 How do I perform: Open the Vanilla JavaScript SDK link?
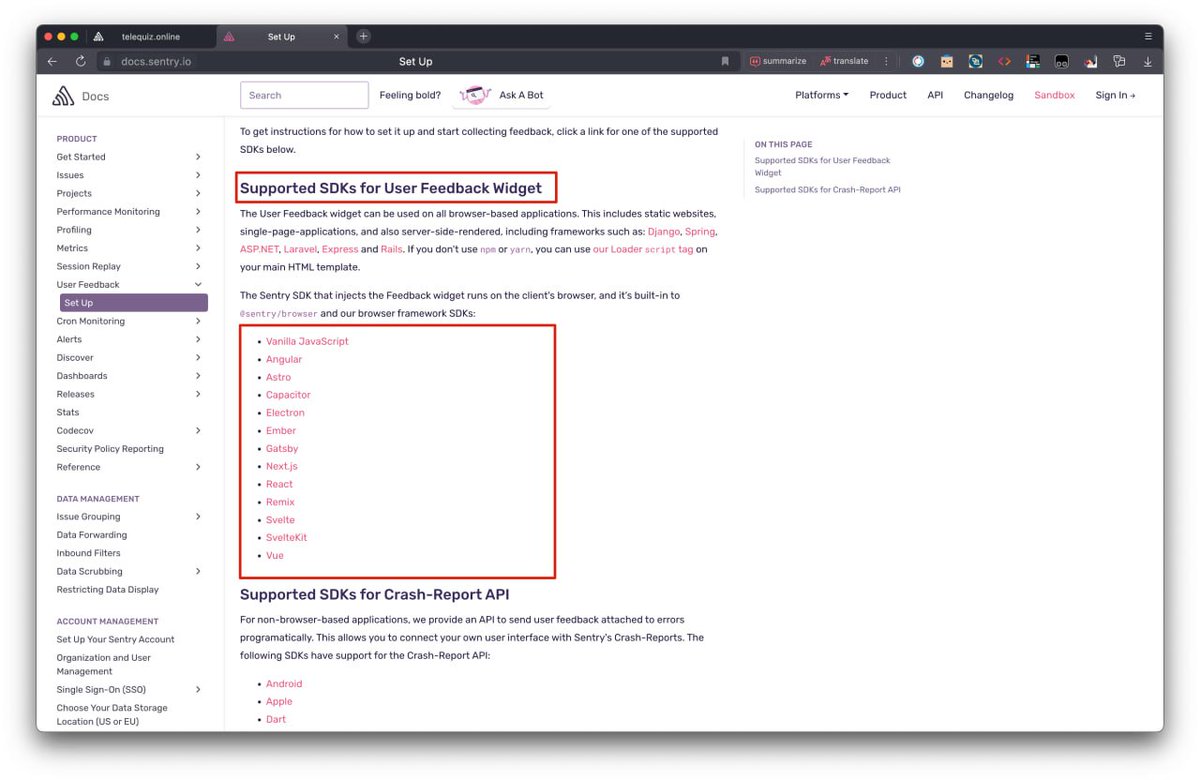[307, 341]
